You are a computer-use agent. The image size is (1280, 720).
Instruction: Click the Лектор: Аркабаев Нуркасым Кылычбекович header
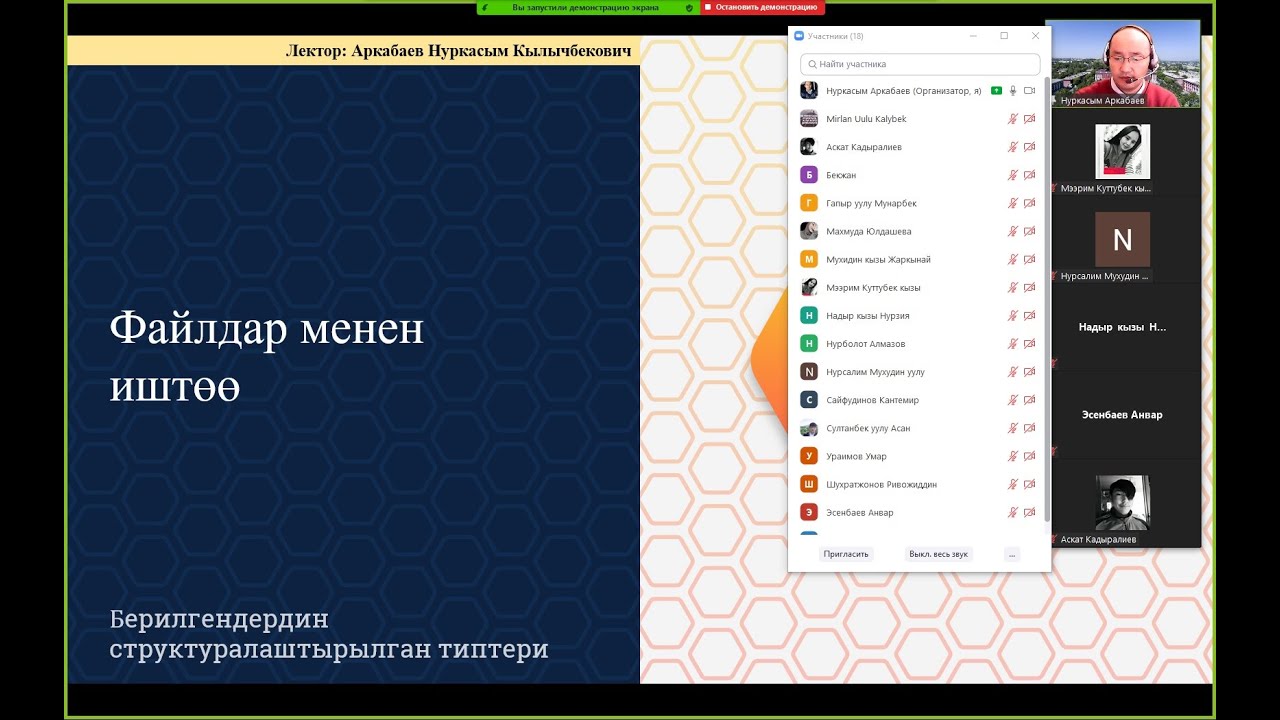click(x=459, y=50)
